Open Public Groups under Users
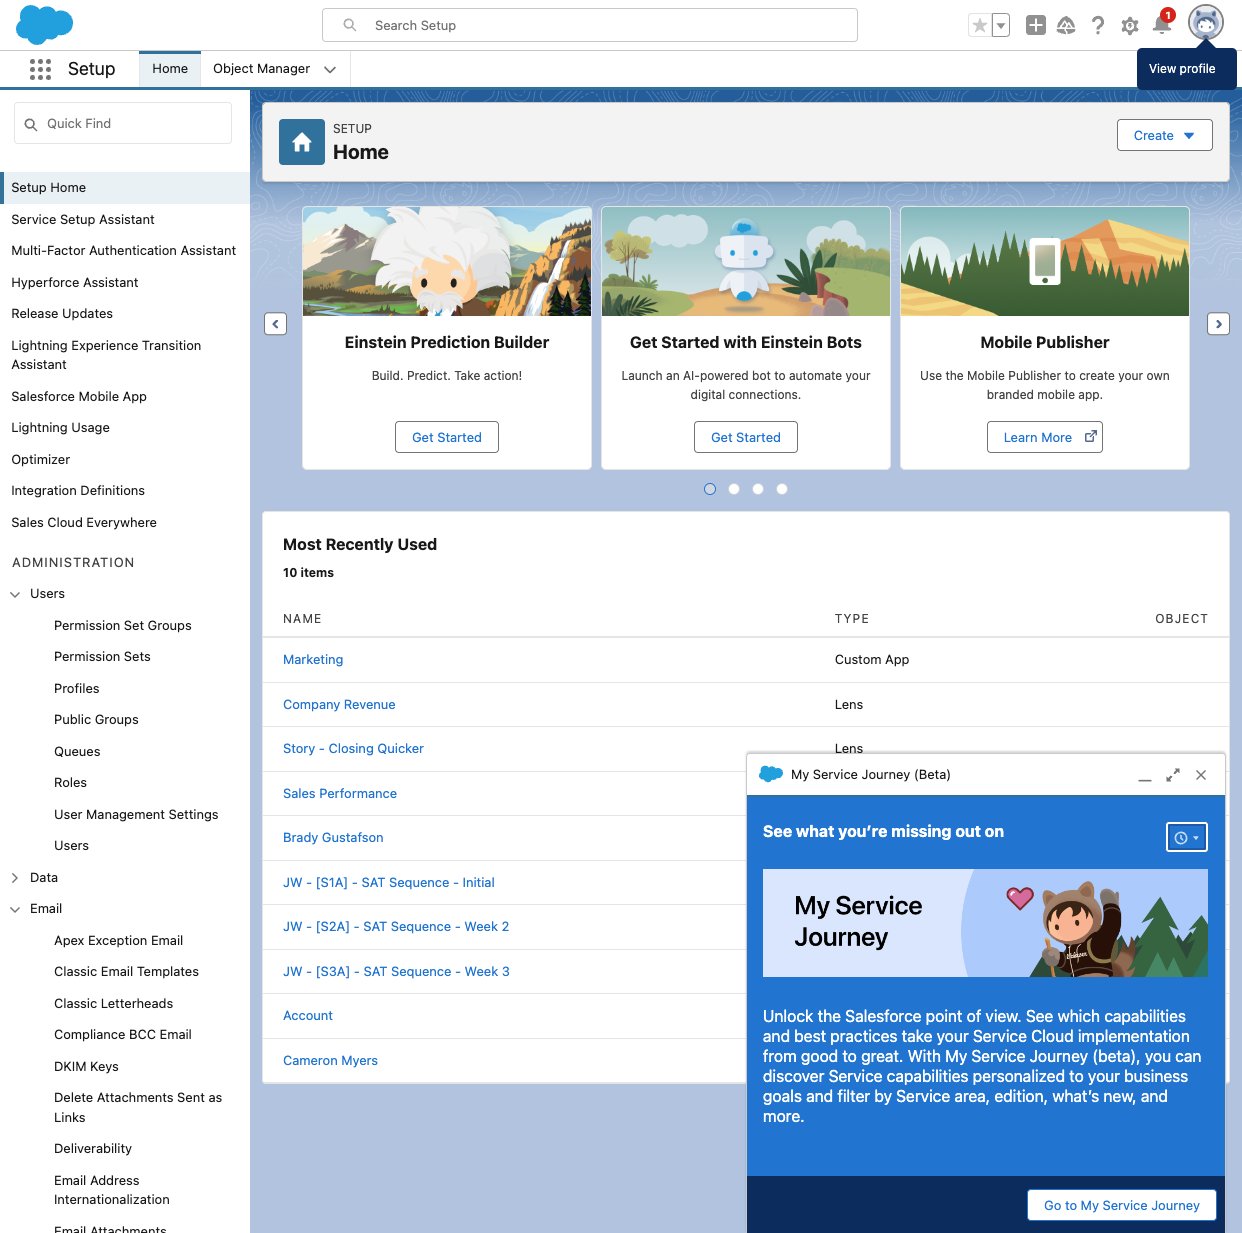The image size is (1242, 1233). tap(96, 720)
